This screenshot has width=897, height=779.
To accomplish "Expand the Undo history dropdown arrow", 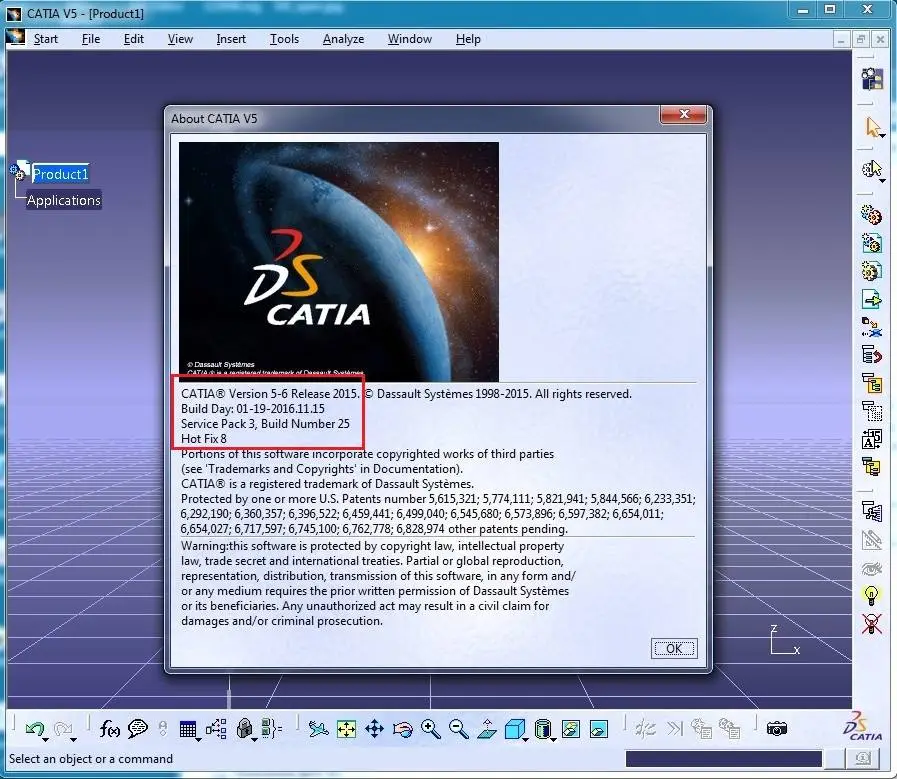I will coord(45,740).
